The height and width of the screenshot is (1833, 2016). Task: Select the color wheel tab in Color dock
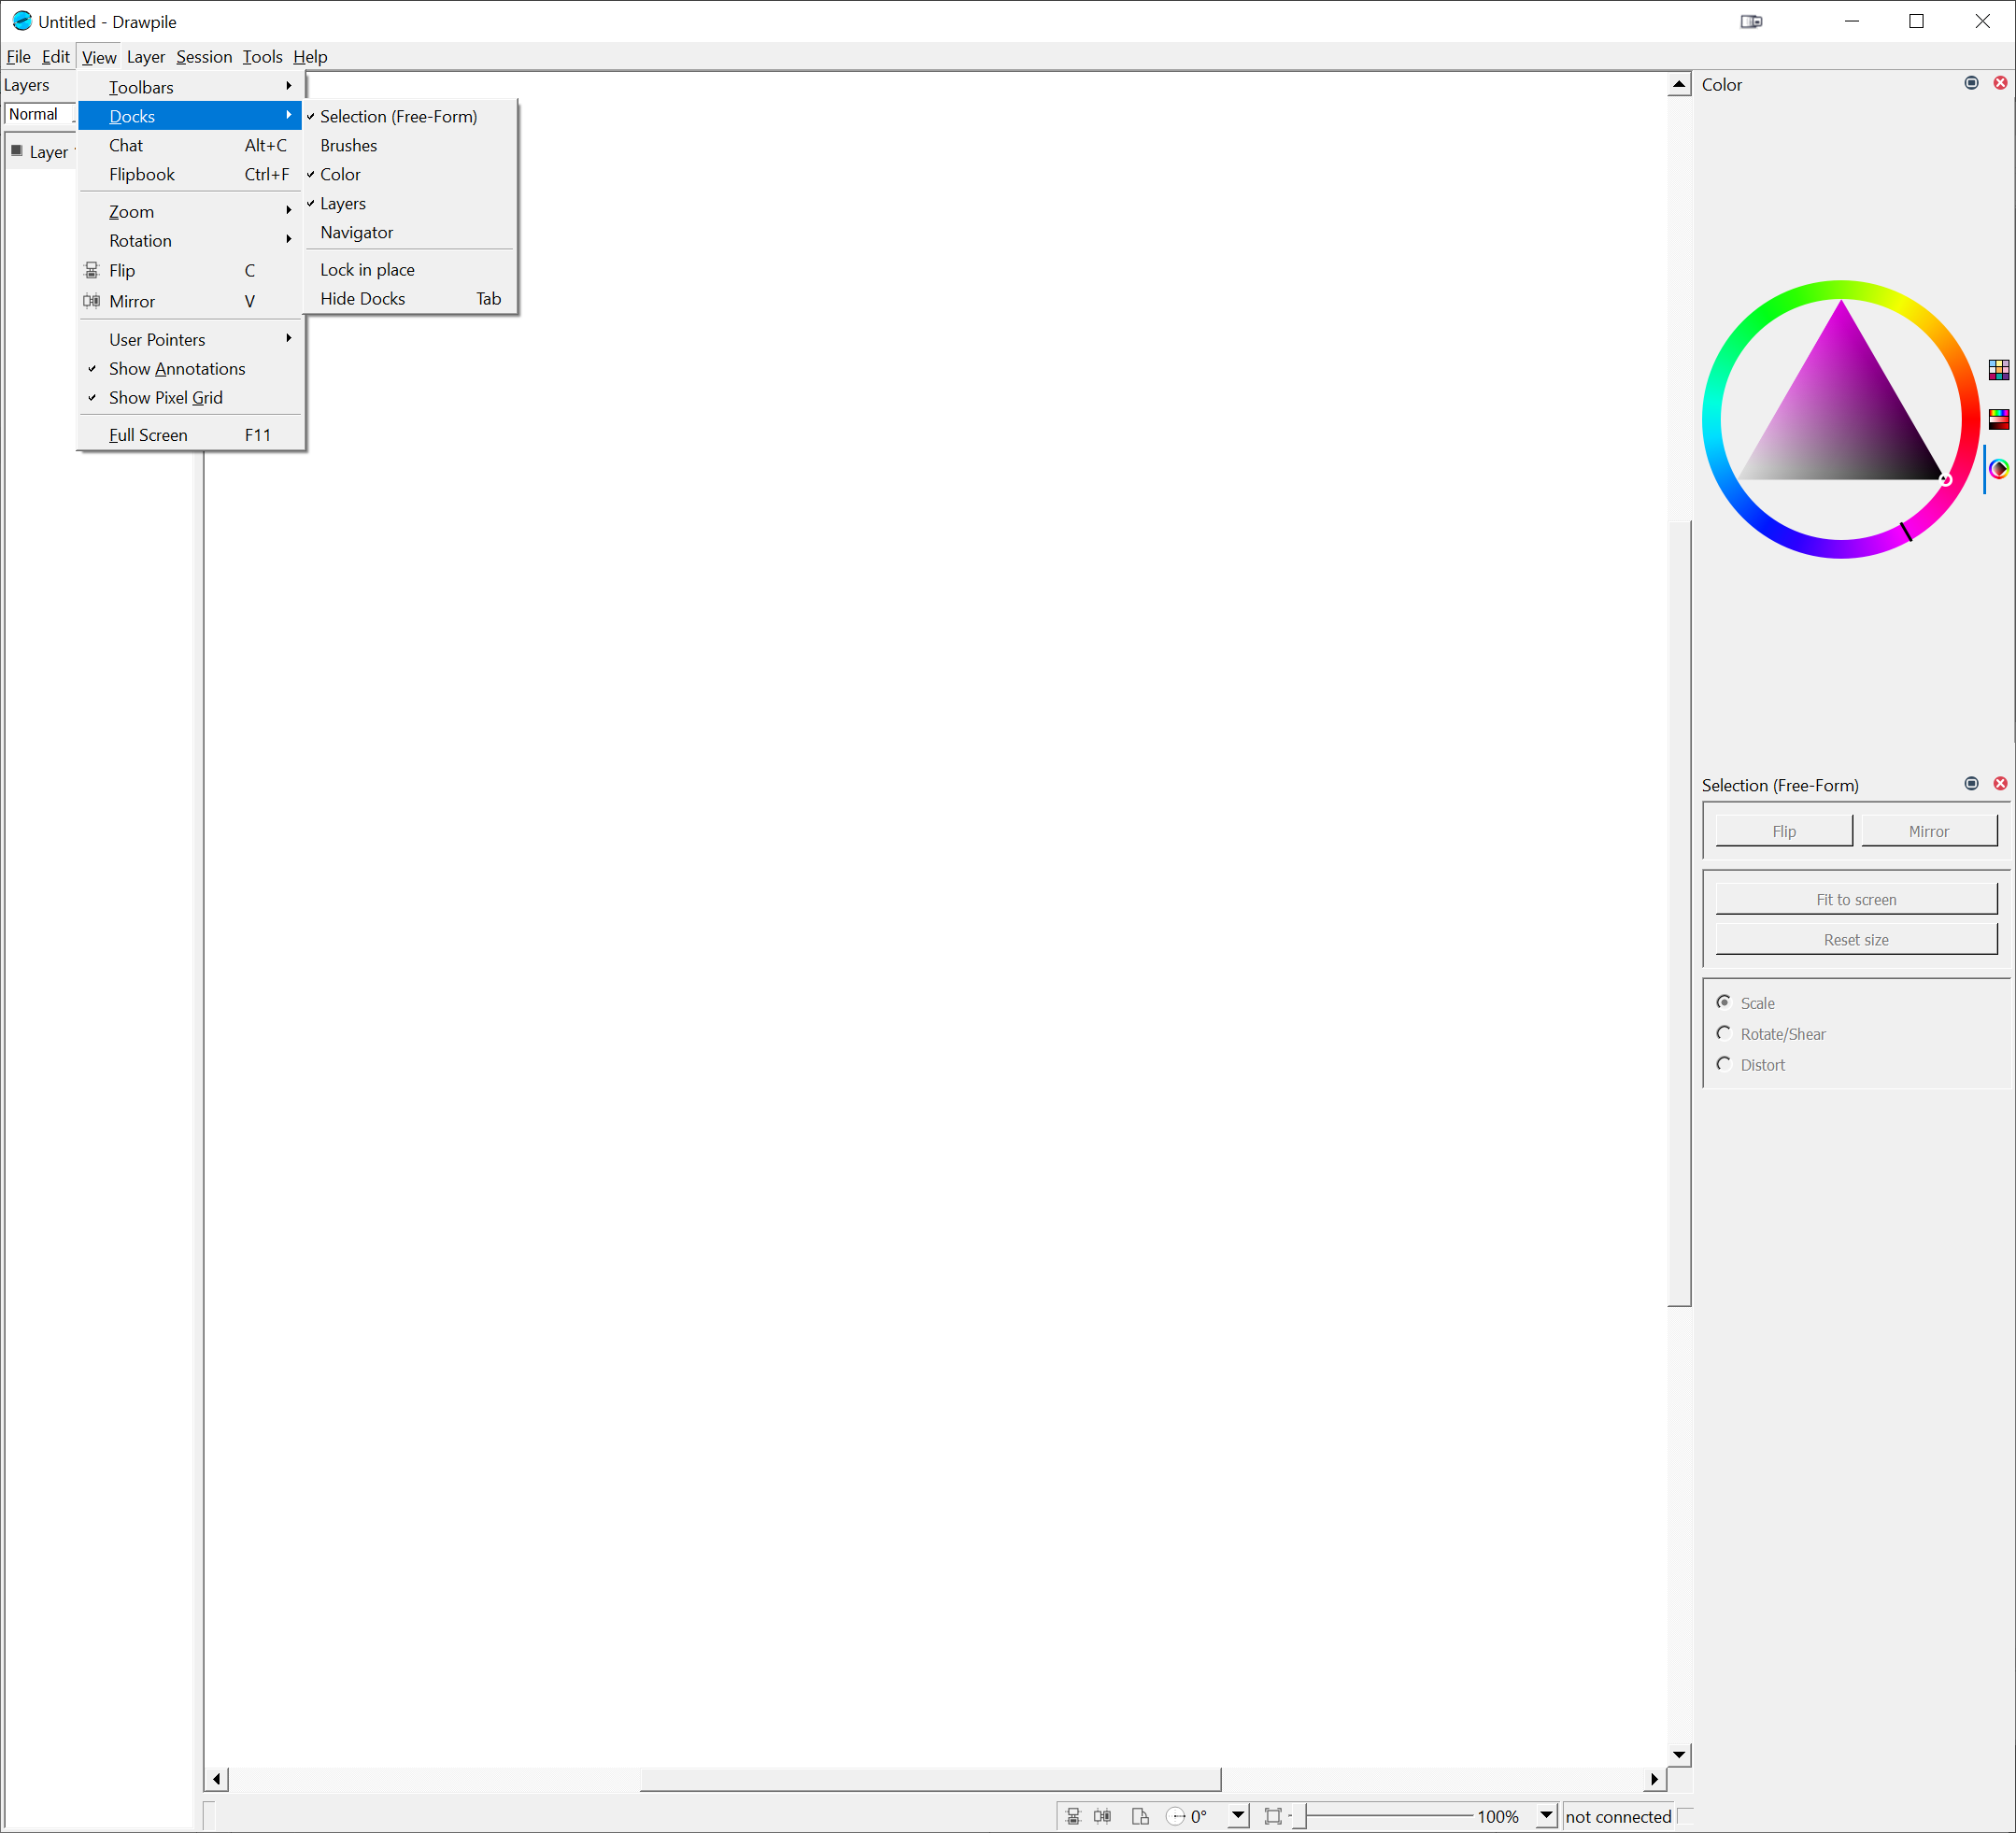[x=2000, y=469]
